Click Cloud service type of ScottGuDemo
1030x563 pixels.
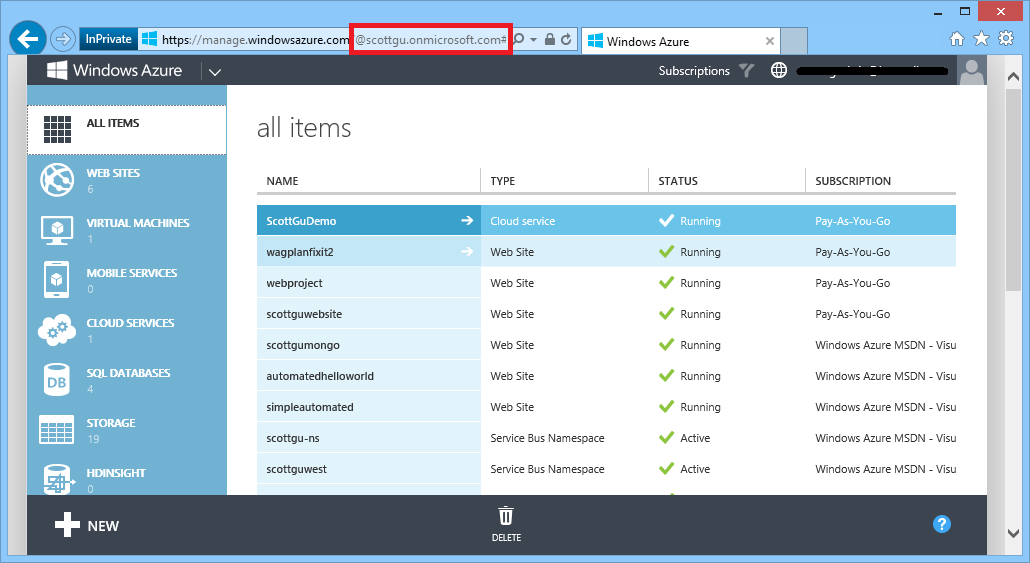coord(522,221)
